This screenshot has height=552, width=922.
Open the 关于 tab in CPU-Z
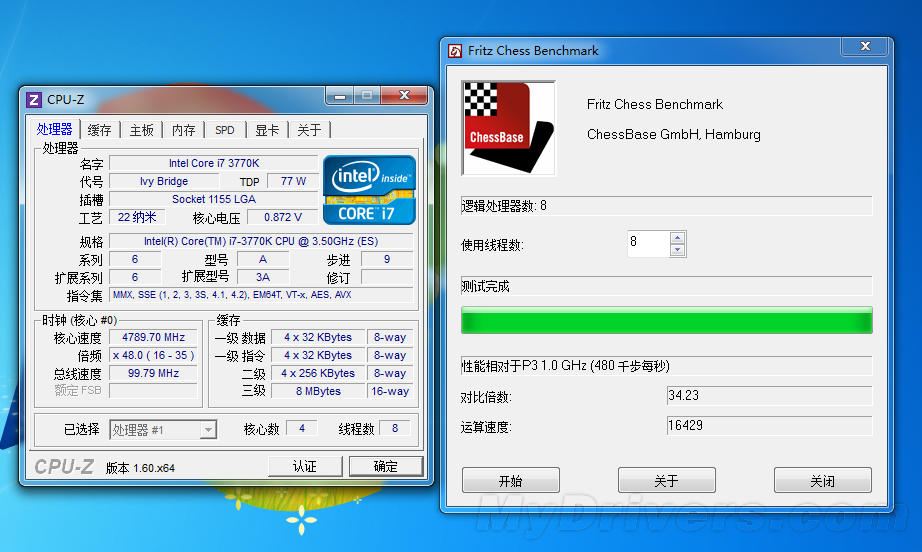pos(309,130)
